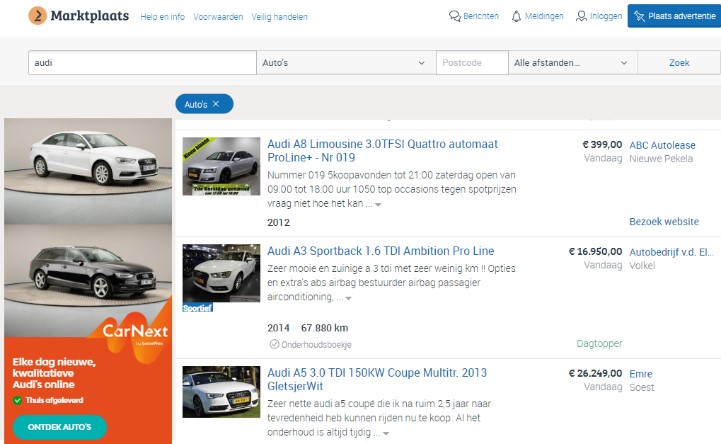The image size is (721, 444).
Task: Remove the Auto's filter chip via X
Action: 216,104
